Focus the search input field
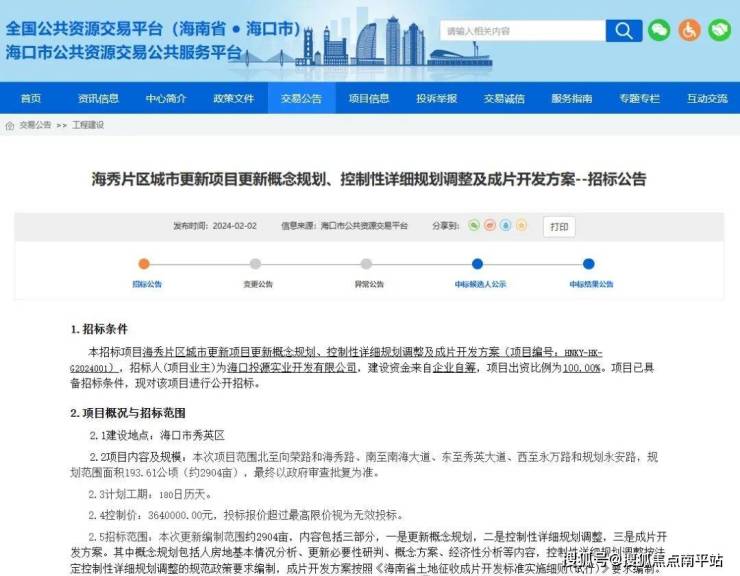The height and width of the screenshot is (576, 740). coord(520,31)
